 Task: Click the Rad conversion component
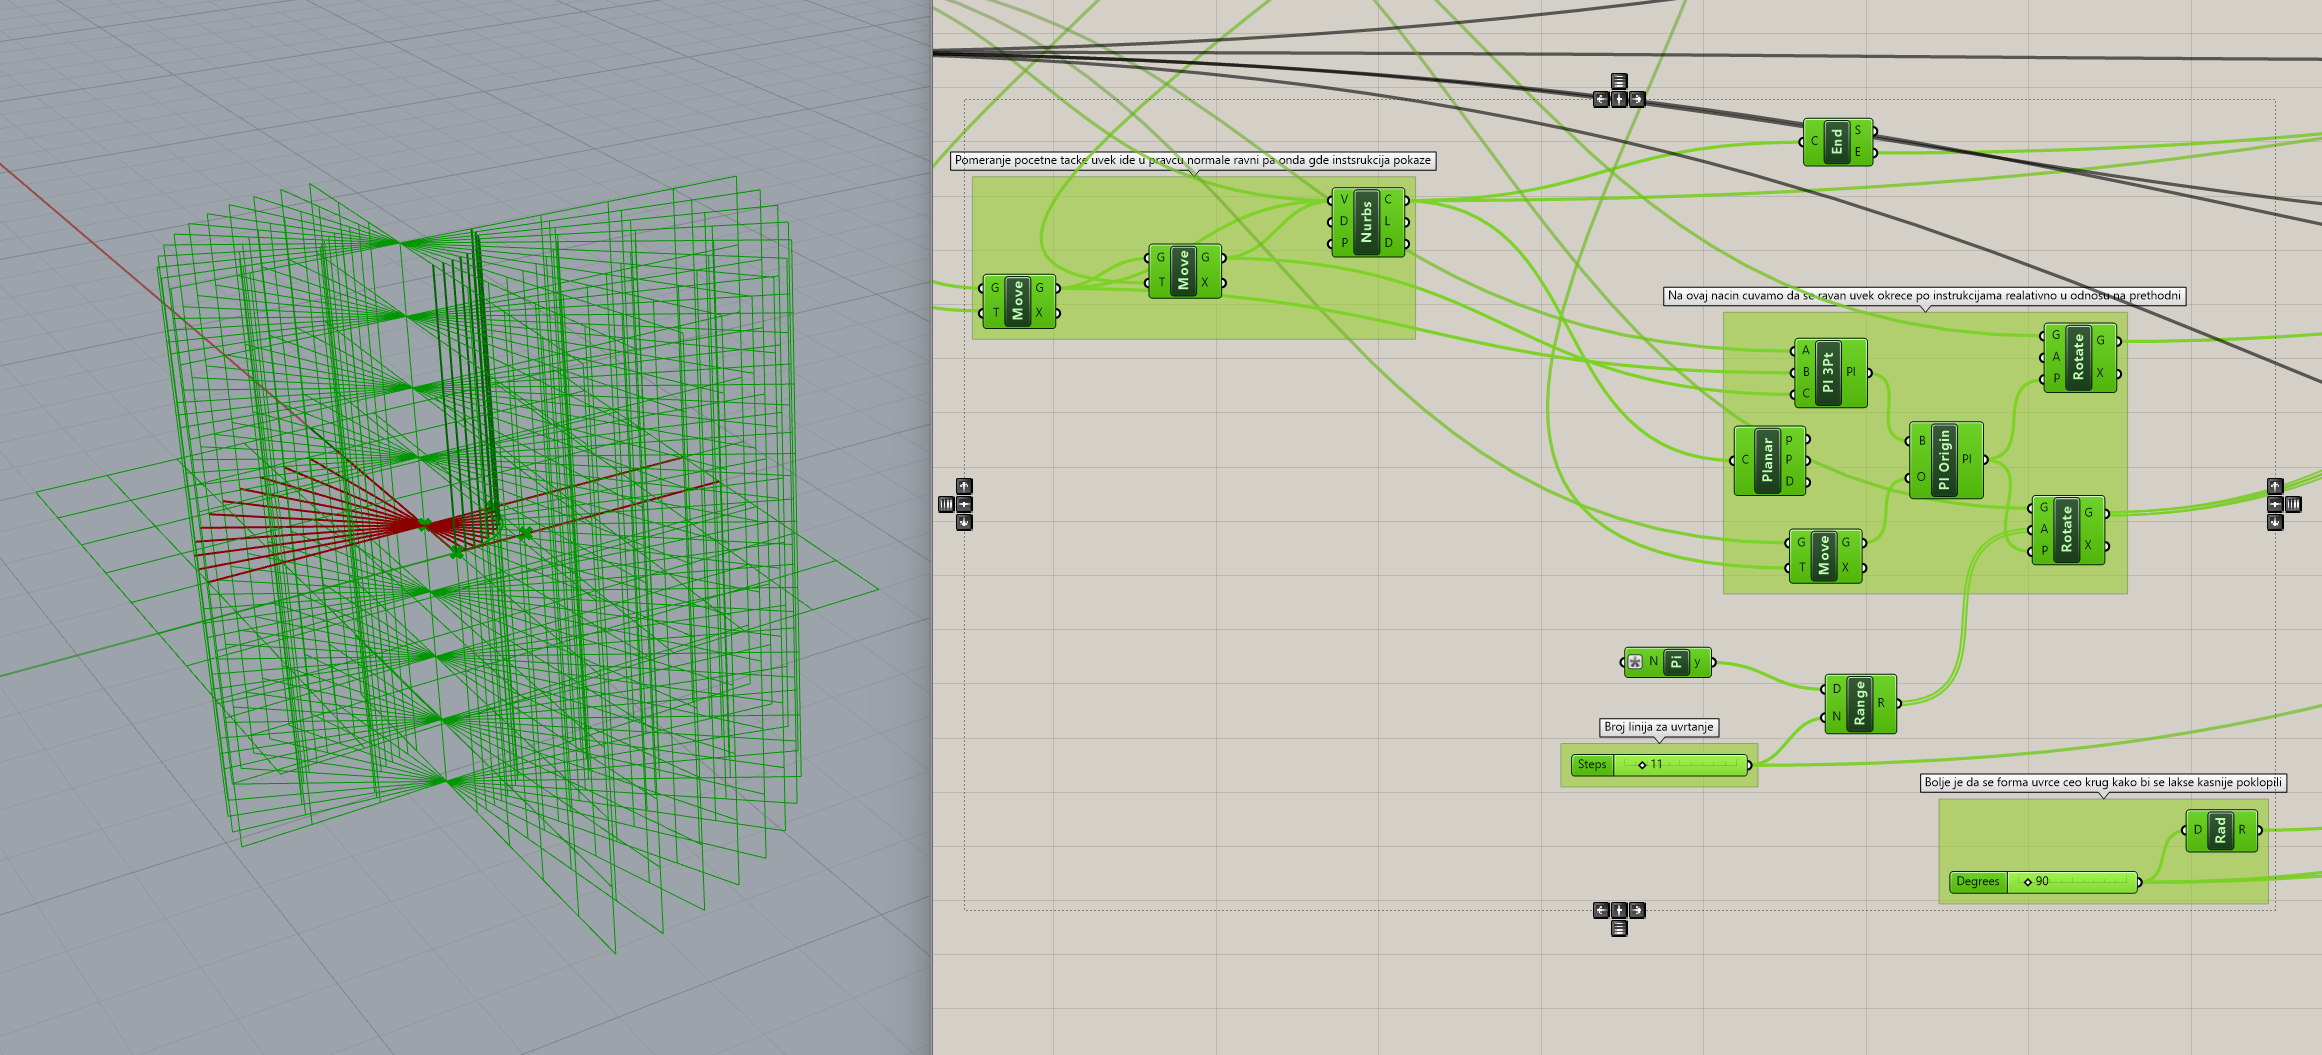click(2220, 830)
